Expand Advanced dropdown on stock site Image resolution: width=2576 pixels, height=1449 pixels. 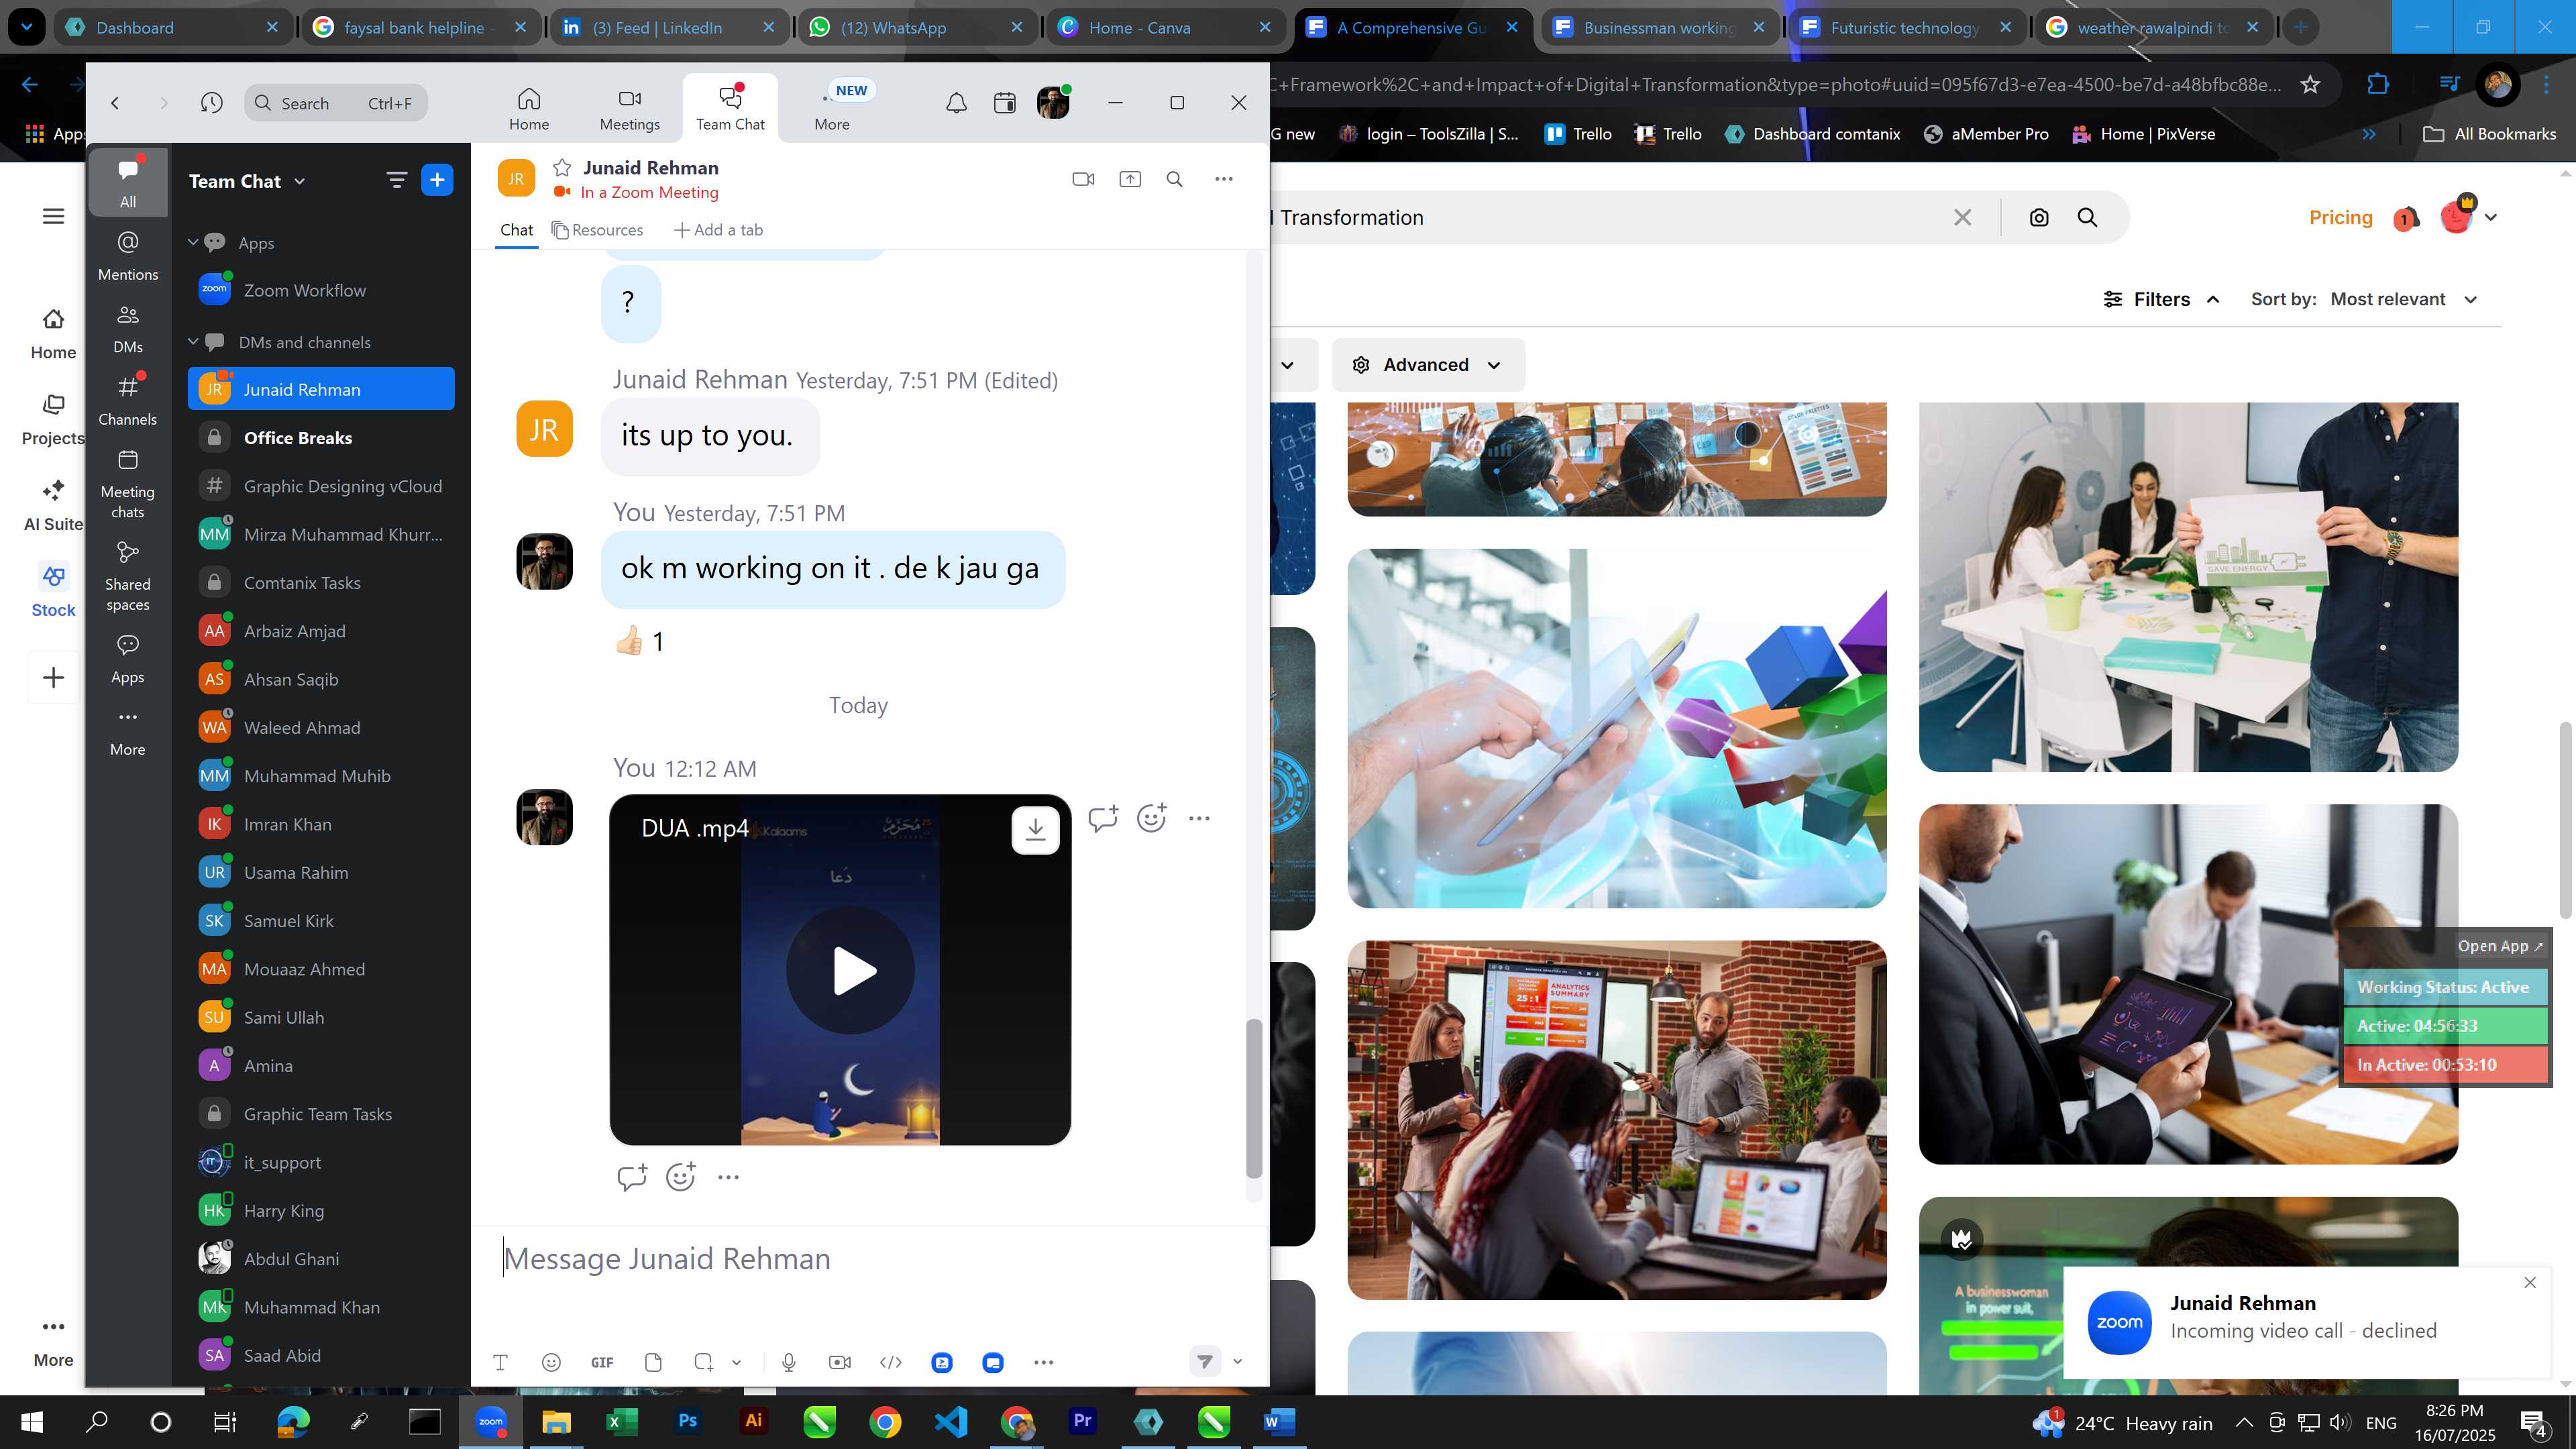[x=1427, y=365]
